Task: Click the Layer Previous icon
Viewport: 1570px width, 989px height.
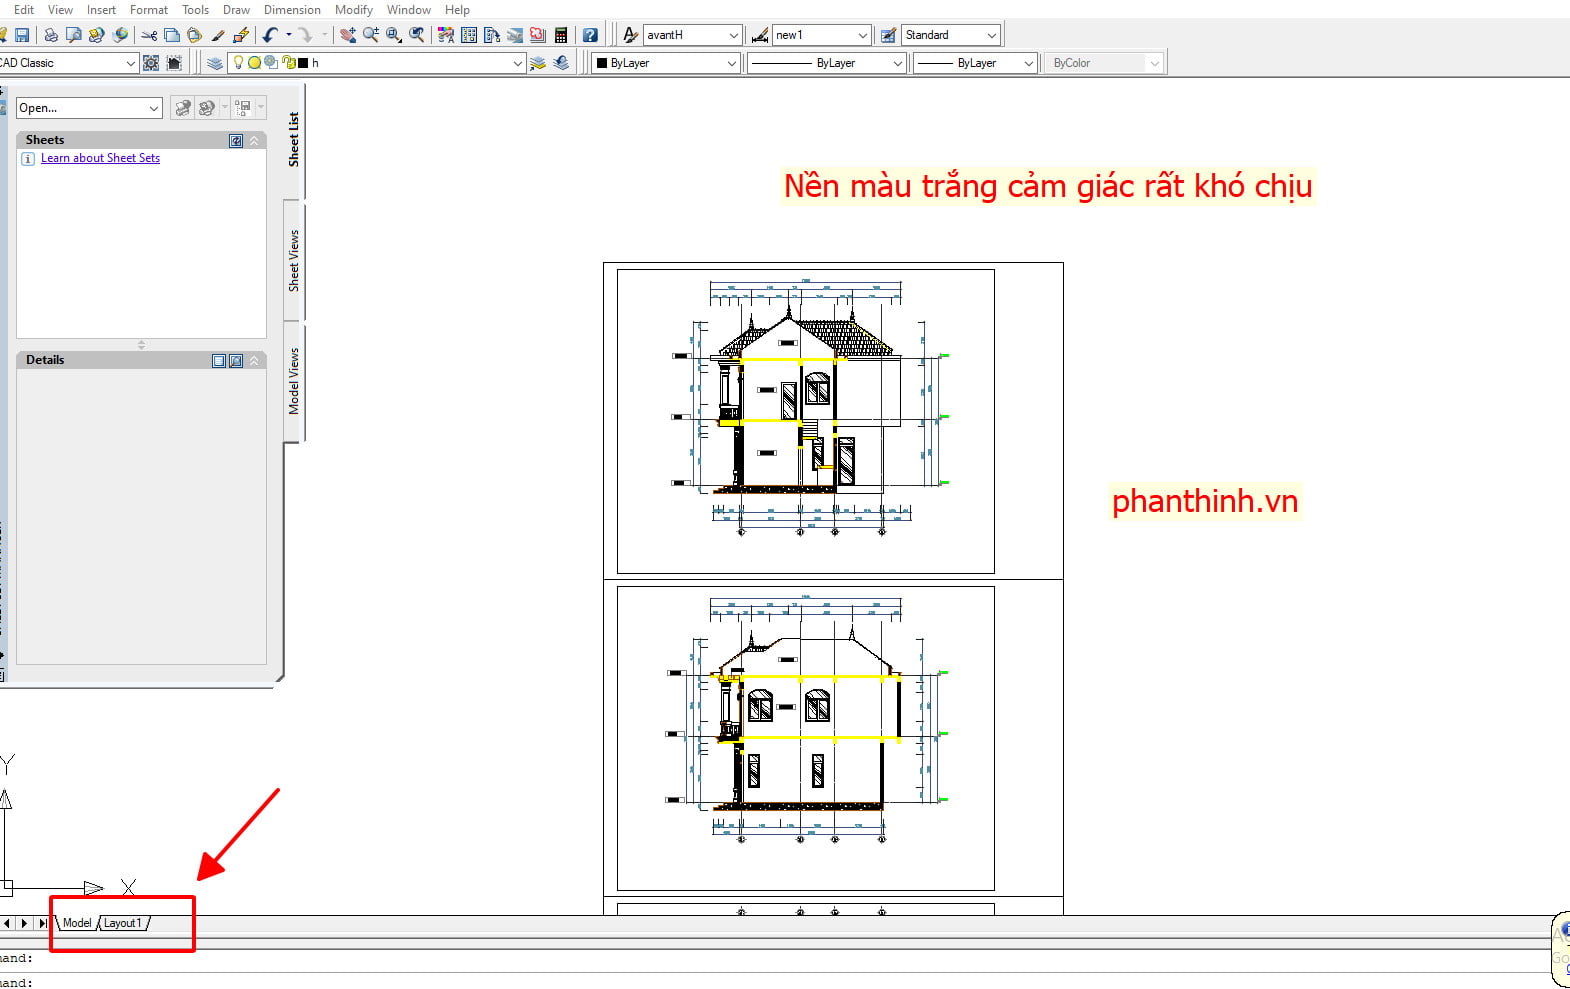Action: pyautogui.click(x=561, y=63)
